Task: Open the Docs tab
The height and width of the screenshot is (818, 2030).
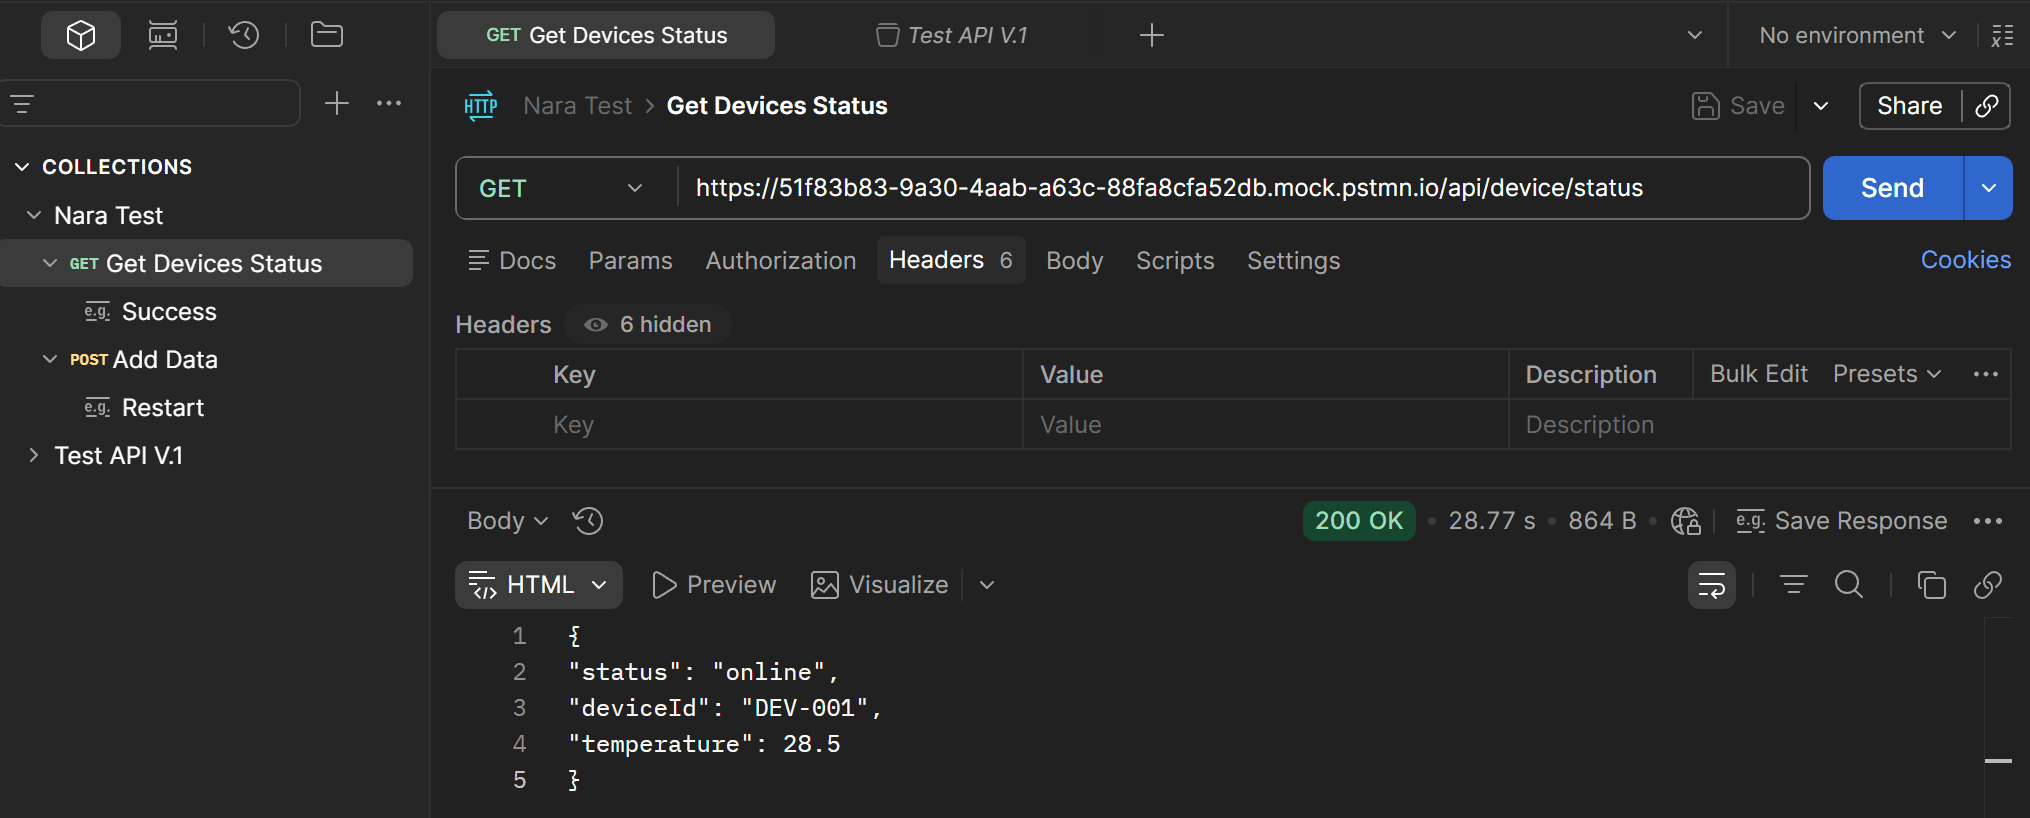Action: (x=512, y=261)
